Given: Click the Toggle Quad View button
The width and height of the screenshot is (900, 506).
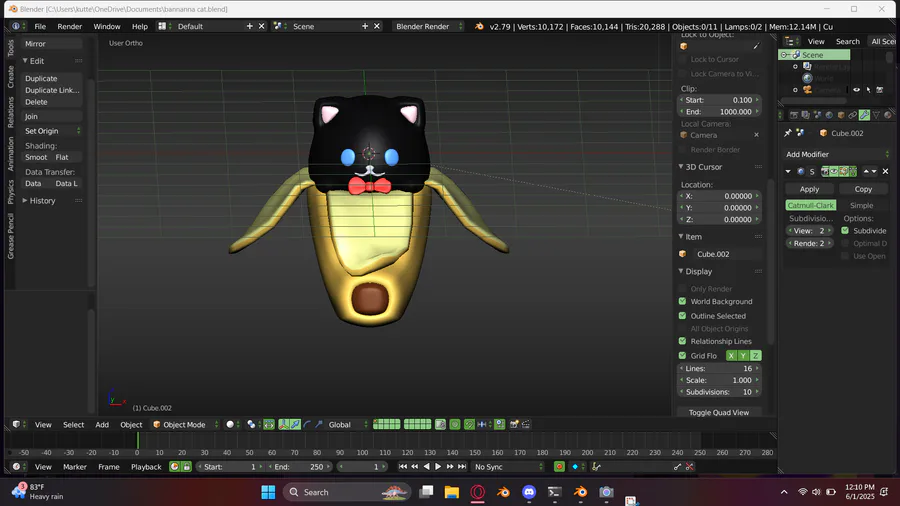Looking at the screenshot, I should tap(719, 412).
